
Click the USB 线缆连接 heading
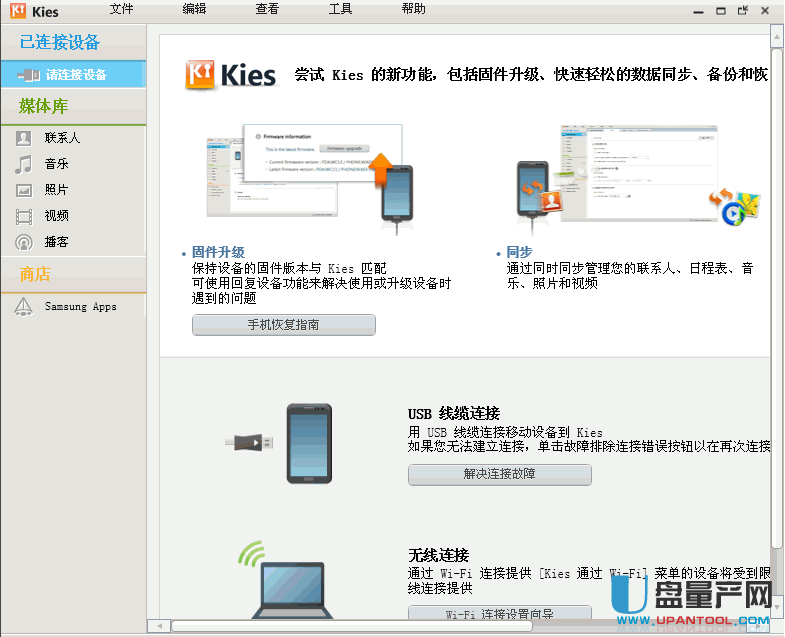point(454,414)
